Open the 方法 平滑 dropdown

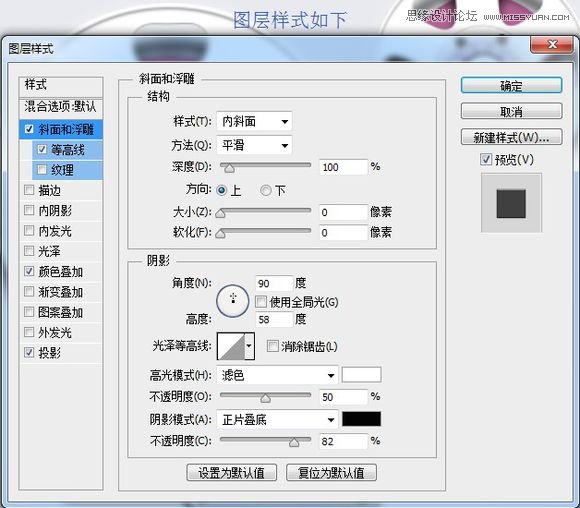pos(254,145)
